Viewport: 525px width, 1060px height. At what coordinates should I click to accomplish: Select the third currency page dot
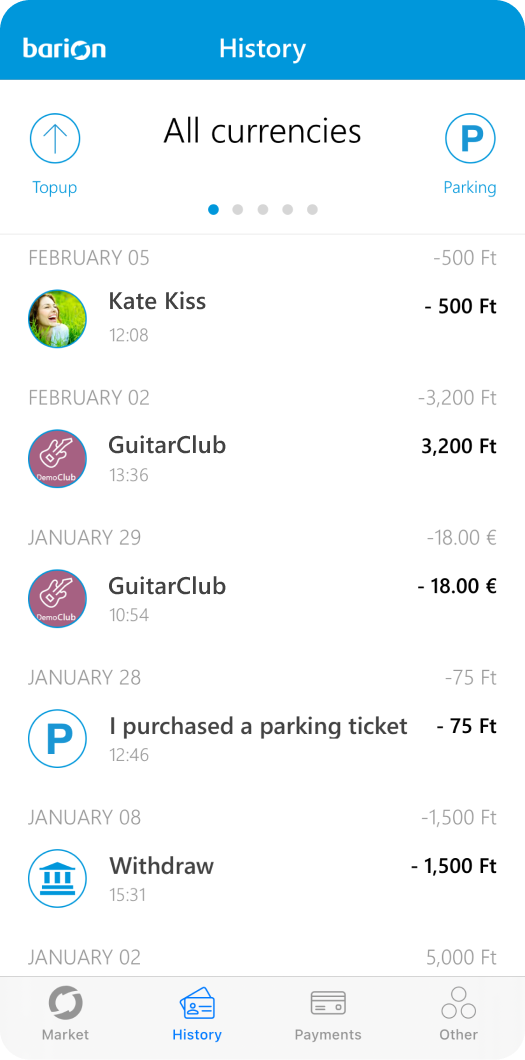(x=263, y=210)
